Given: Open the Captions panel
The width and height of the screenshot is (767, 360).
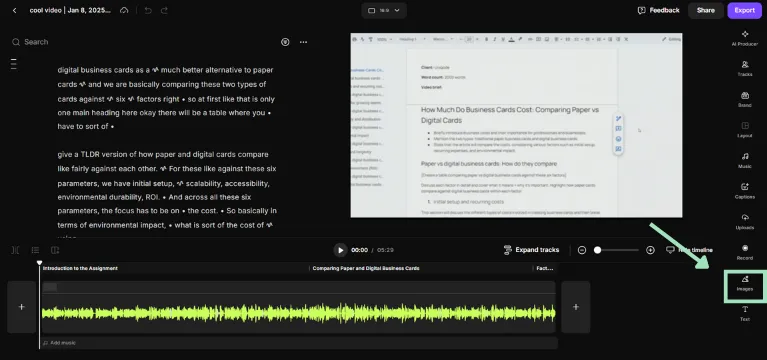Looking at the screenshot, I should tap(744, 191).
